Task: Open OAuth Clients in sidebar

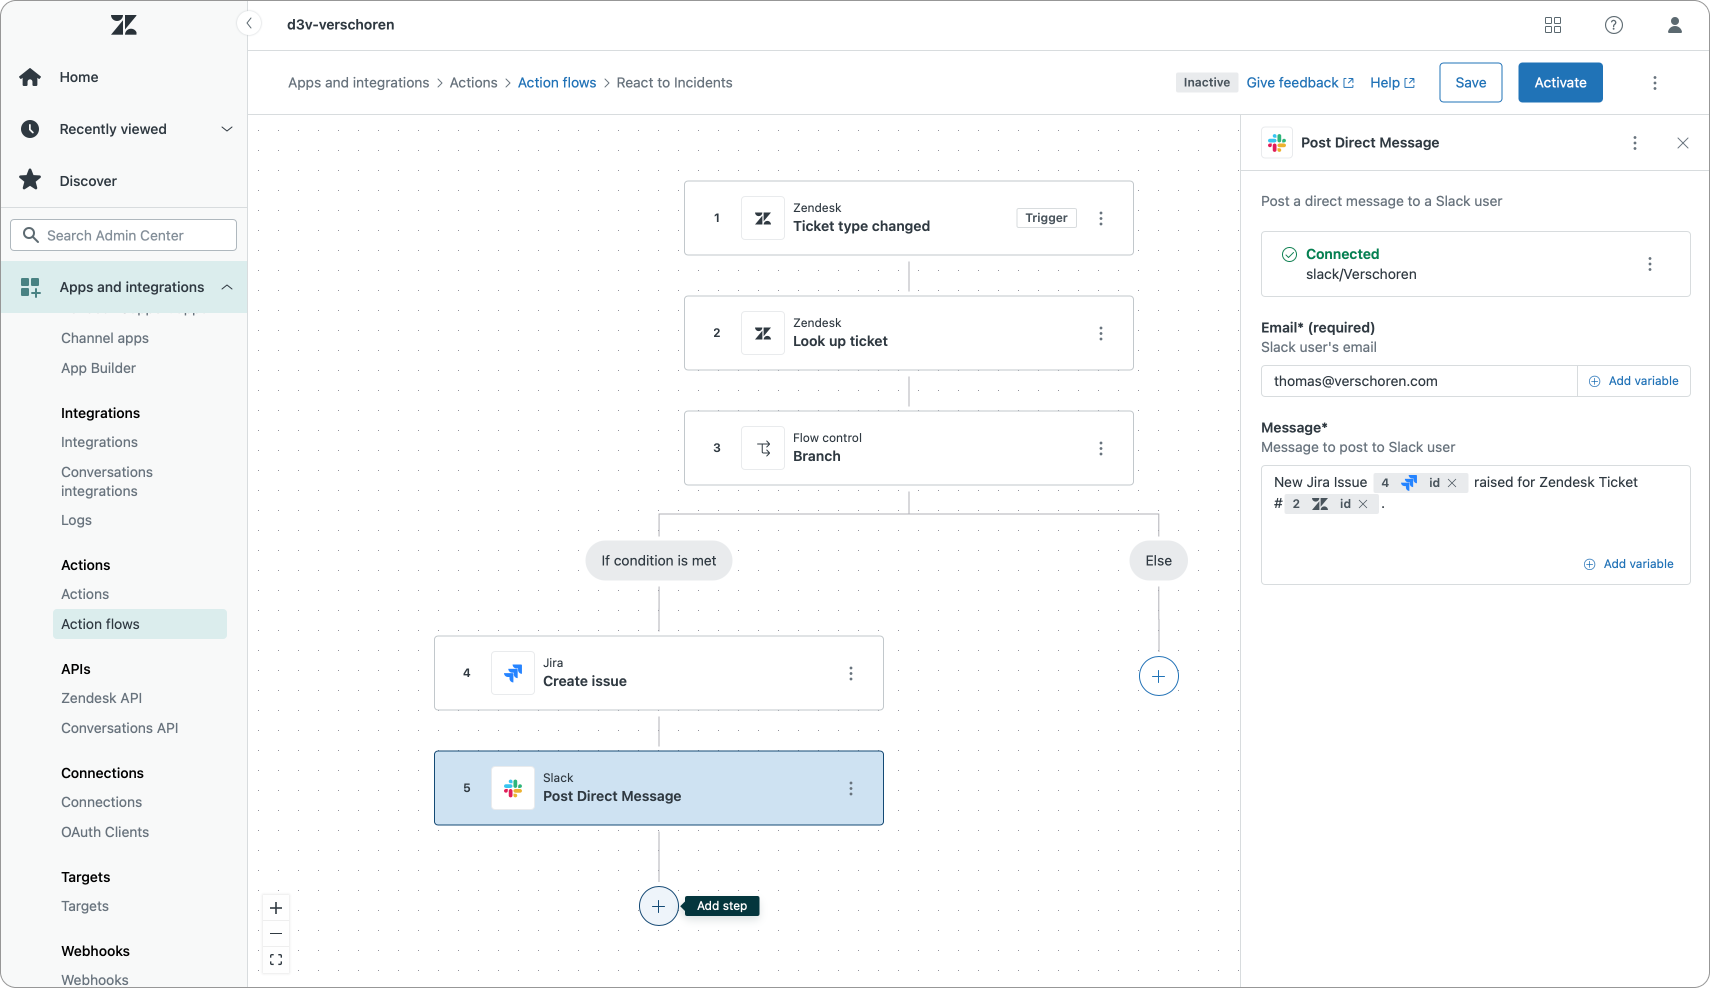Action: 105,832
